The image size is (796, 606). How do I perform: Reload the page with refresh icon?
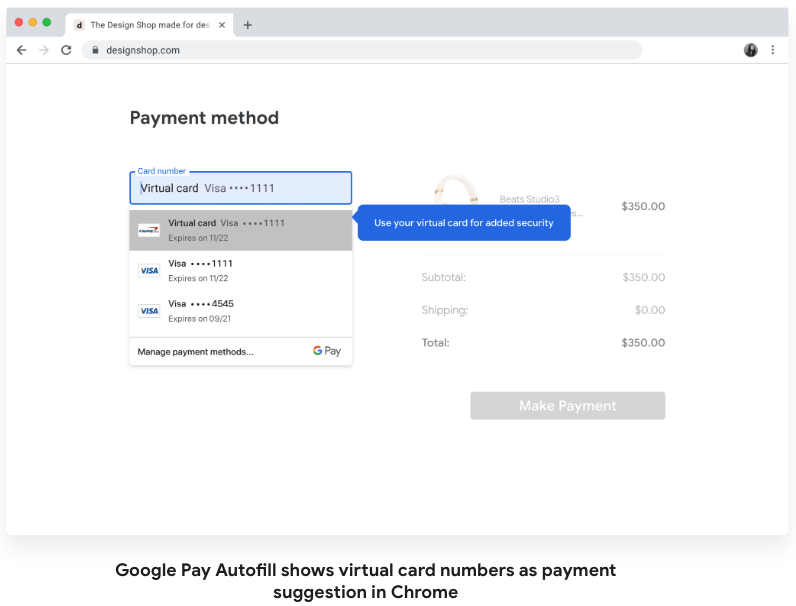pos(66,50)
